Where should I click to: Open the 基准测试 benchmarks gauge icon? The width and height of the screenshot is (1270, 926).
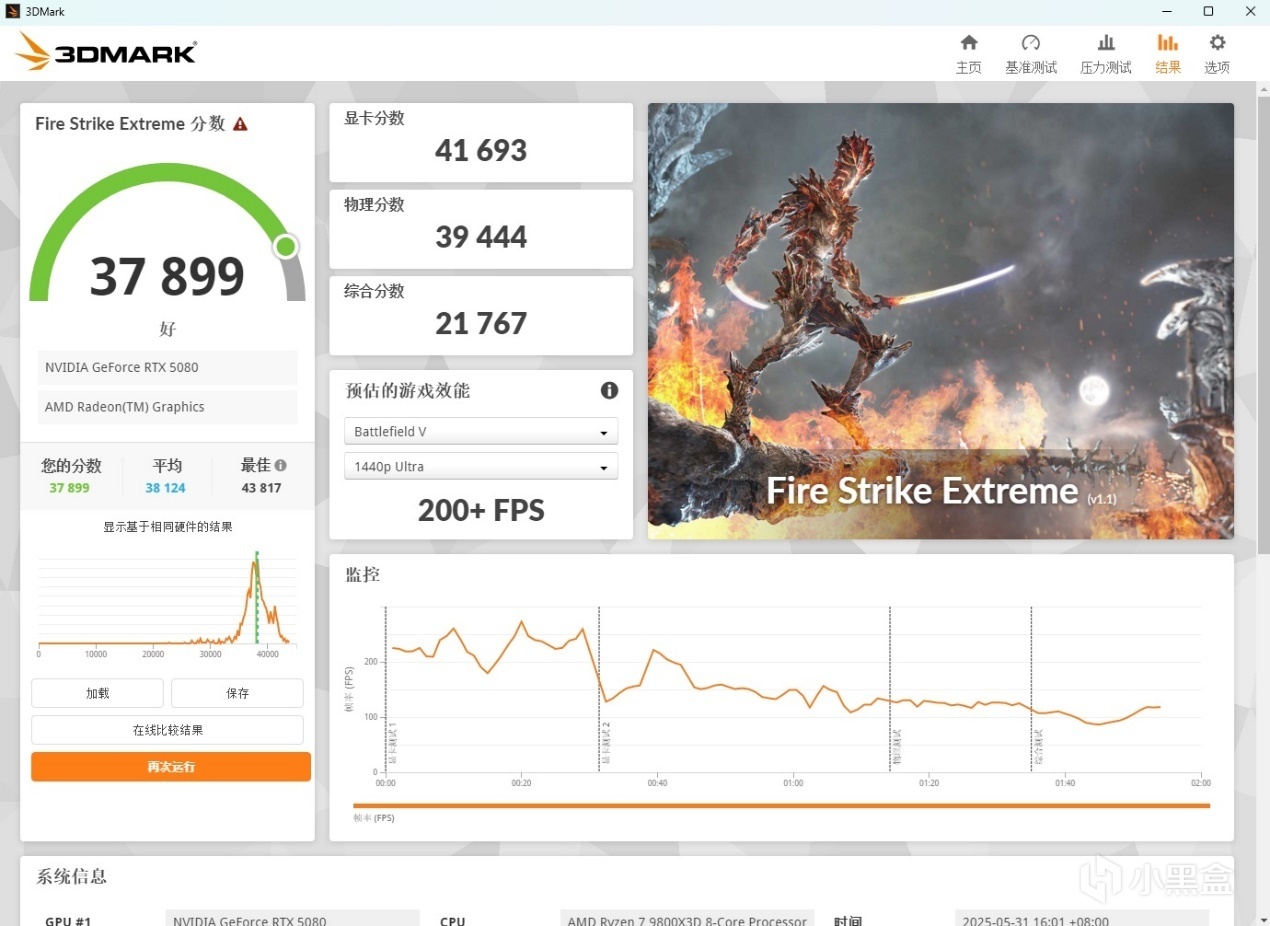pos(1031,42)
